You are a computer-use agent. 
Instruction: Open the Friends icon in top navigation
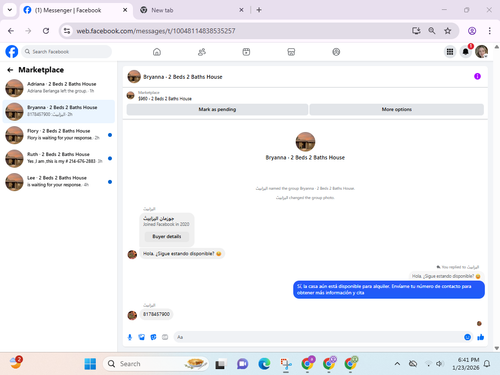202,52
